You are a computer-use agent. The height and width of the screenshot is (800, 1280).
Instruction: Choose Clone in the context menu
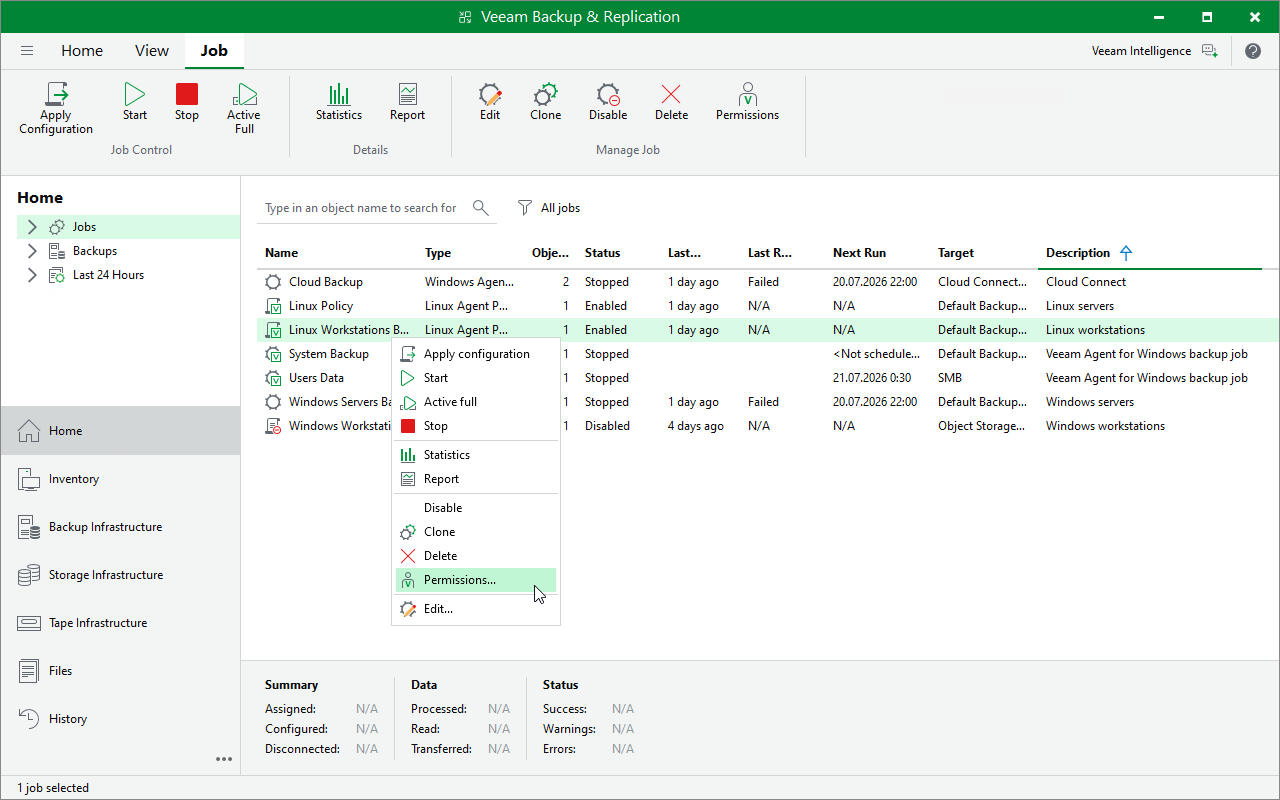(x=476, y=532)
